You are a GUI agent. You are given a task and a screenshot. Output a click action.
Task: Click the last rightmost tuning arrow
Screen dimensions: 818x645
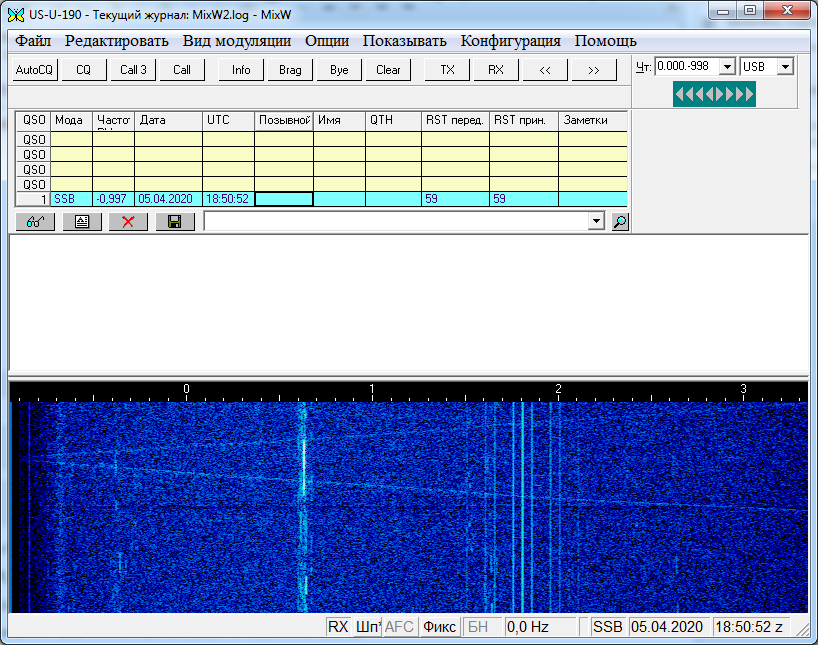pos(749,94)
